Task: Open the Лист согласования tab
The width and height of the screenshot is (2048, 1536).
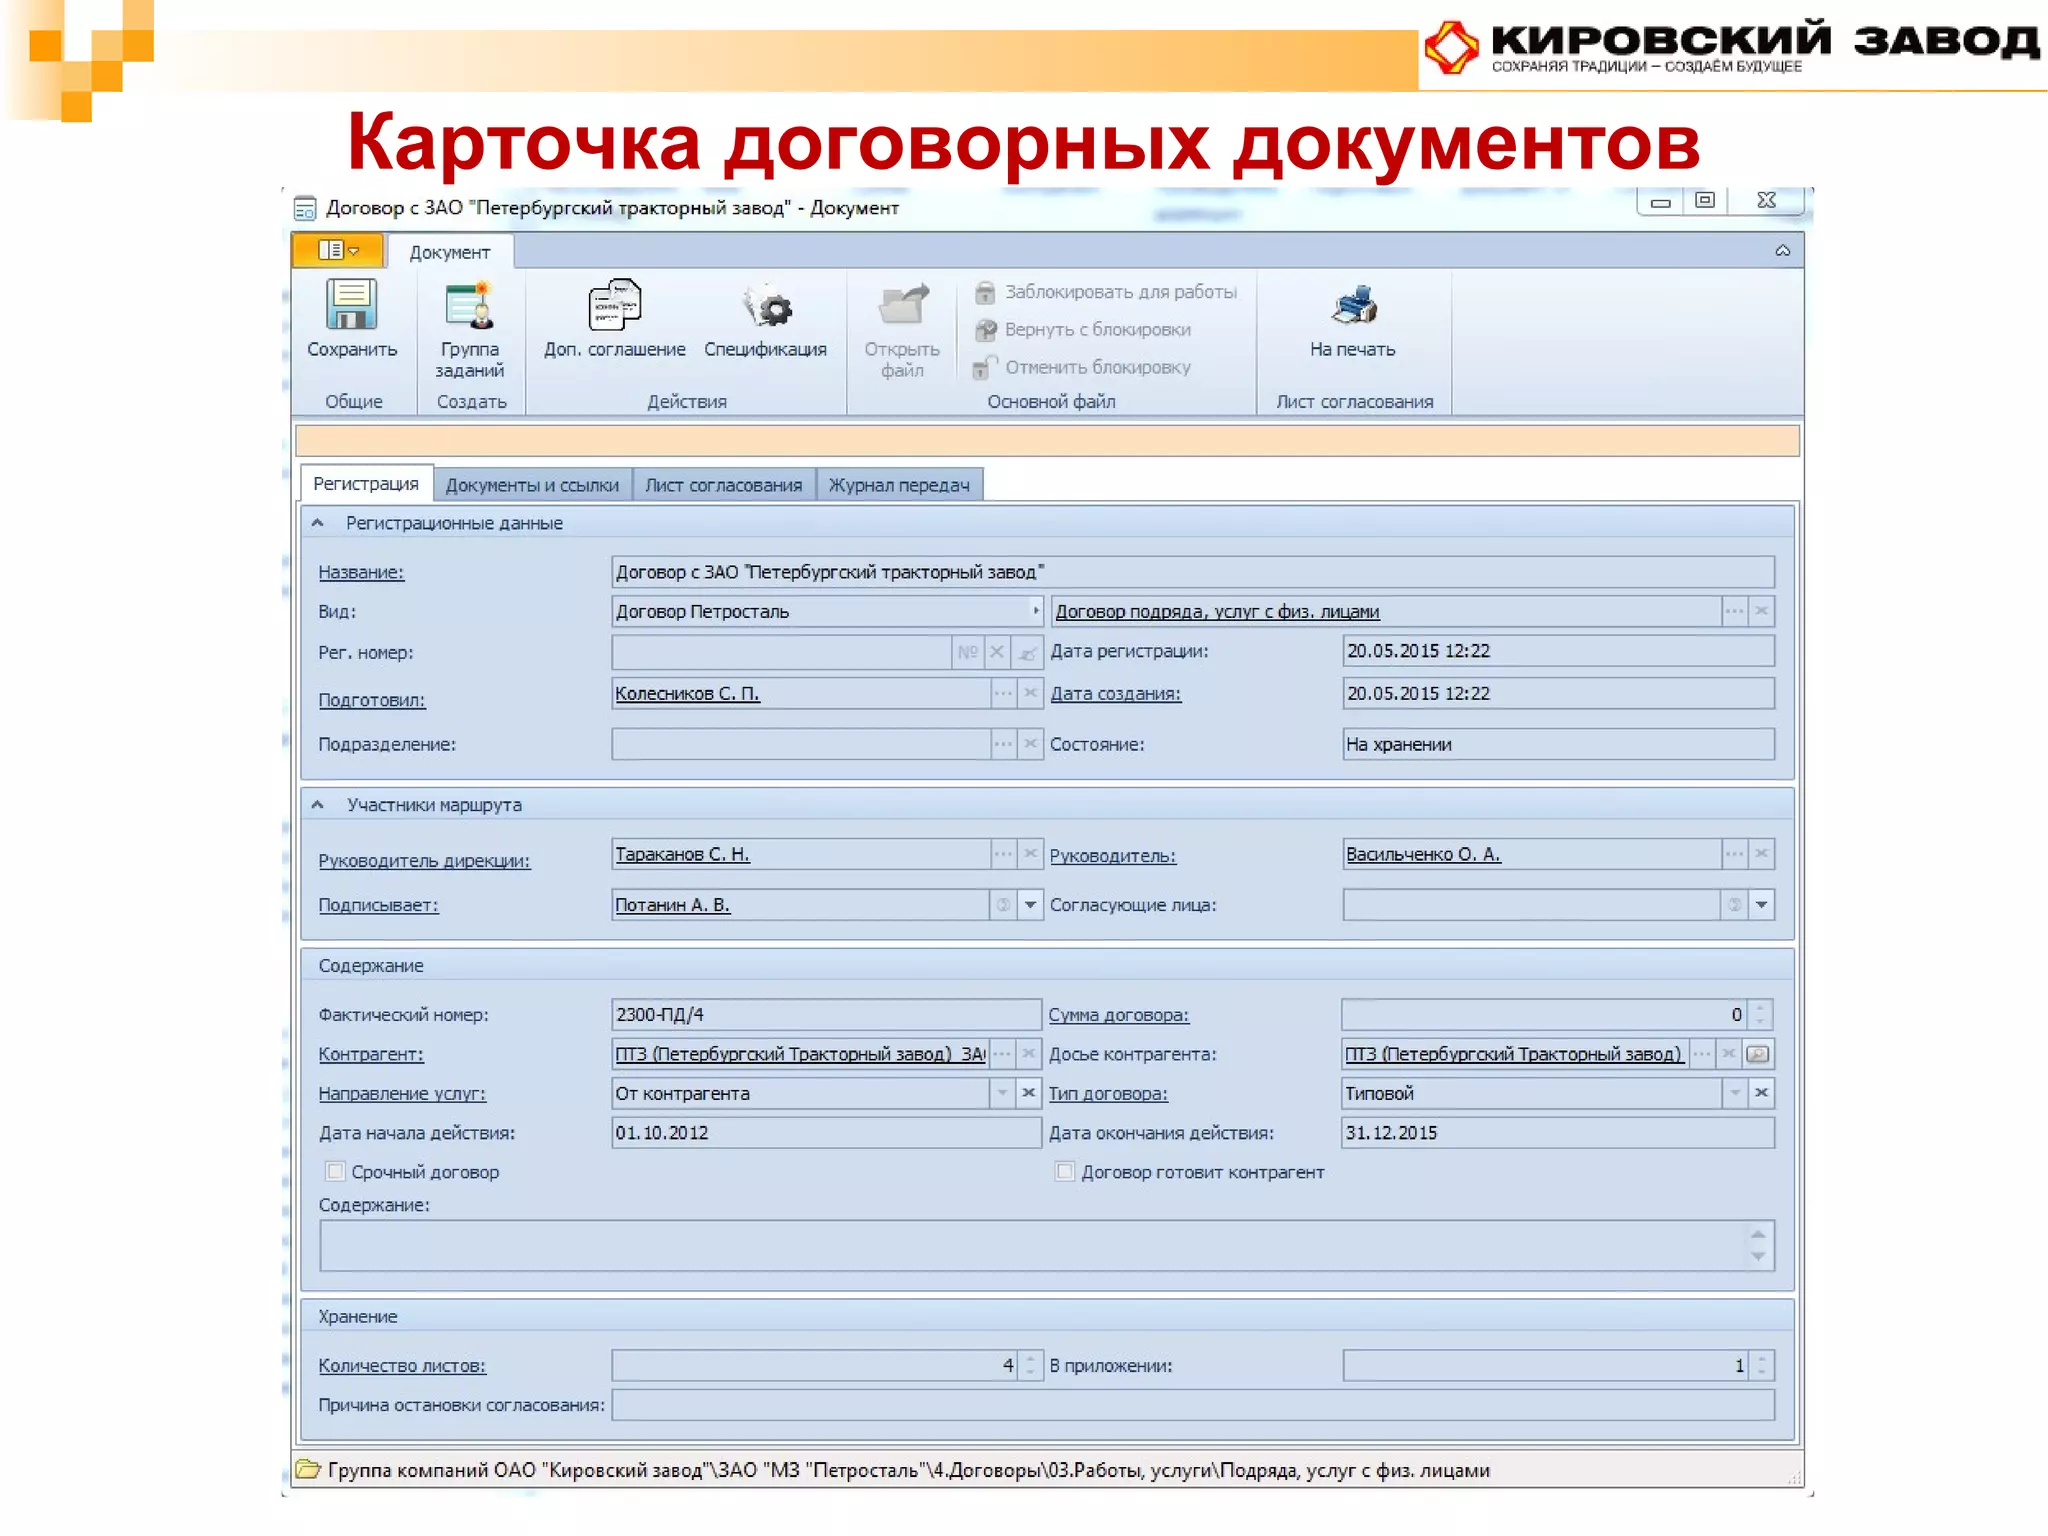Action: 724,485
